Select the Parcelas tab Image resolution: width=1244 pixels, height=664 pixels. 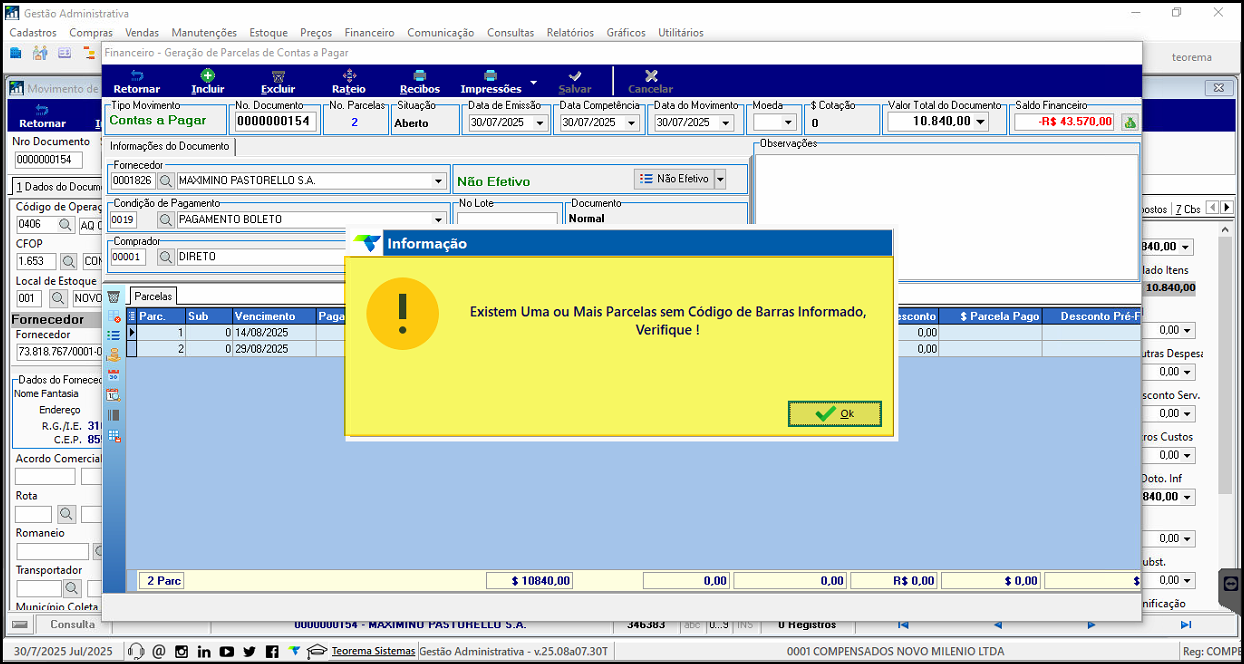pos(154,296)
